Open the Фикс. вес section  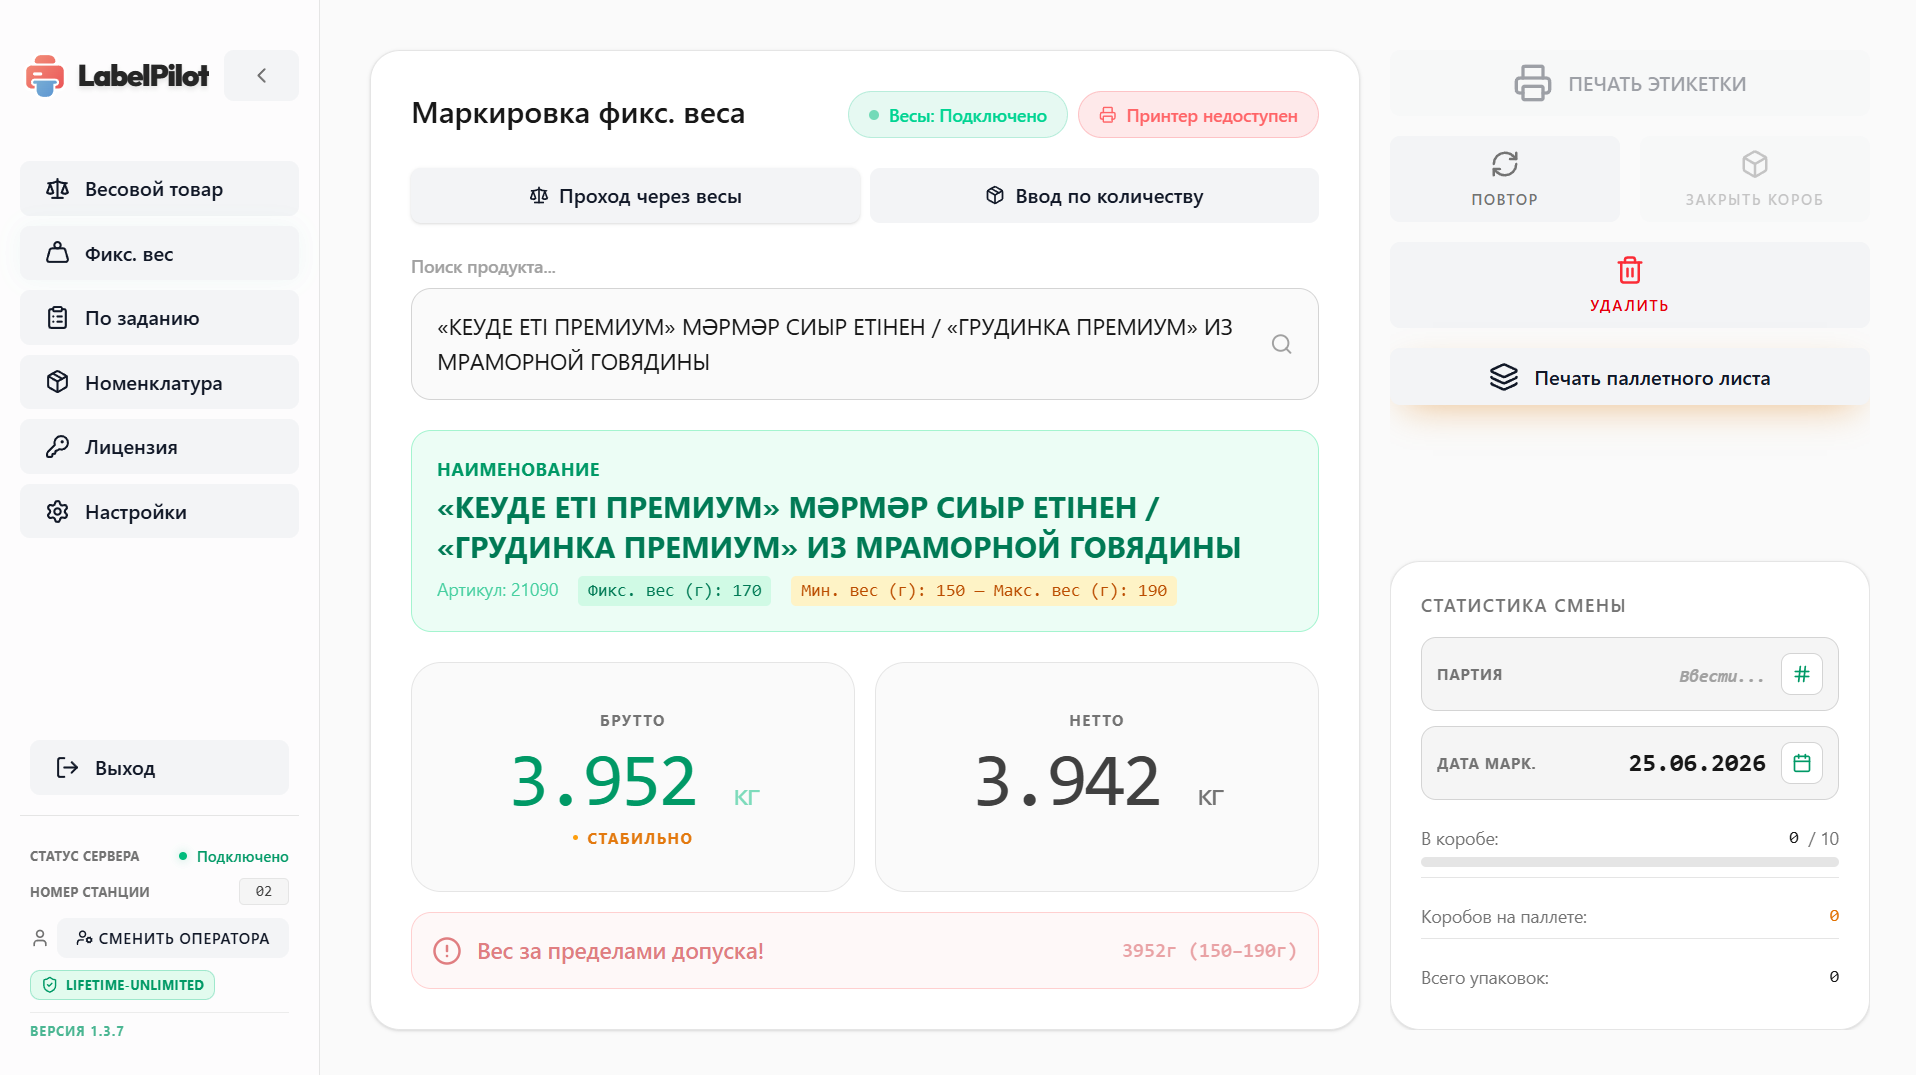point(159,254)
